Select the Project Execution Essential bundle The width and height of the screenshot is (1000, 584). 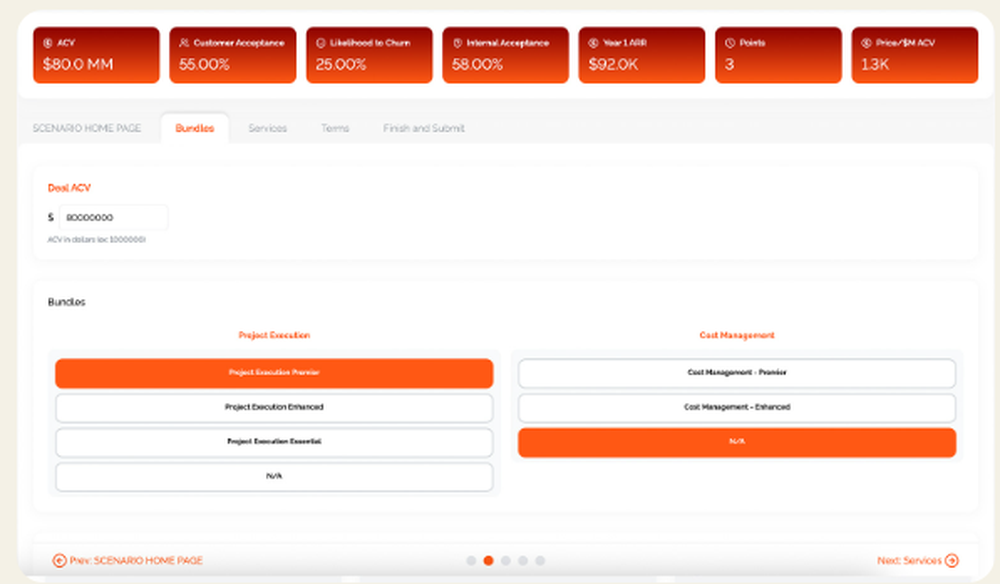pos(275,442)
